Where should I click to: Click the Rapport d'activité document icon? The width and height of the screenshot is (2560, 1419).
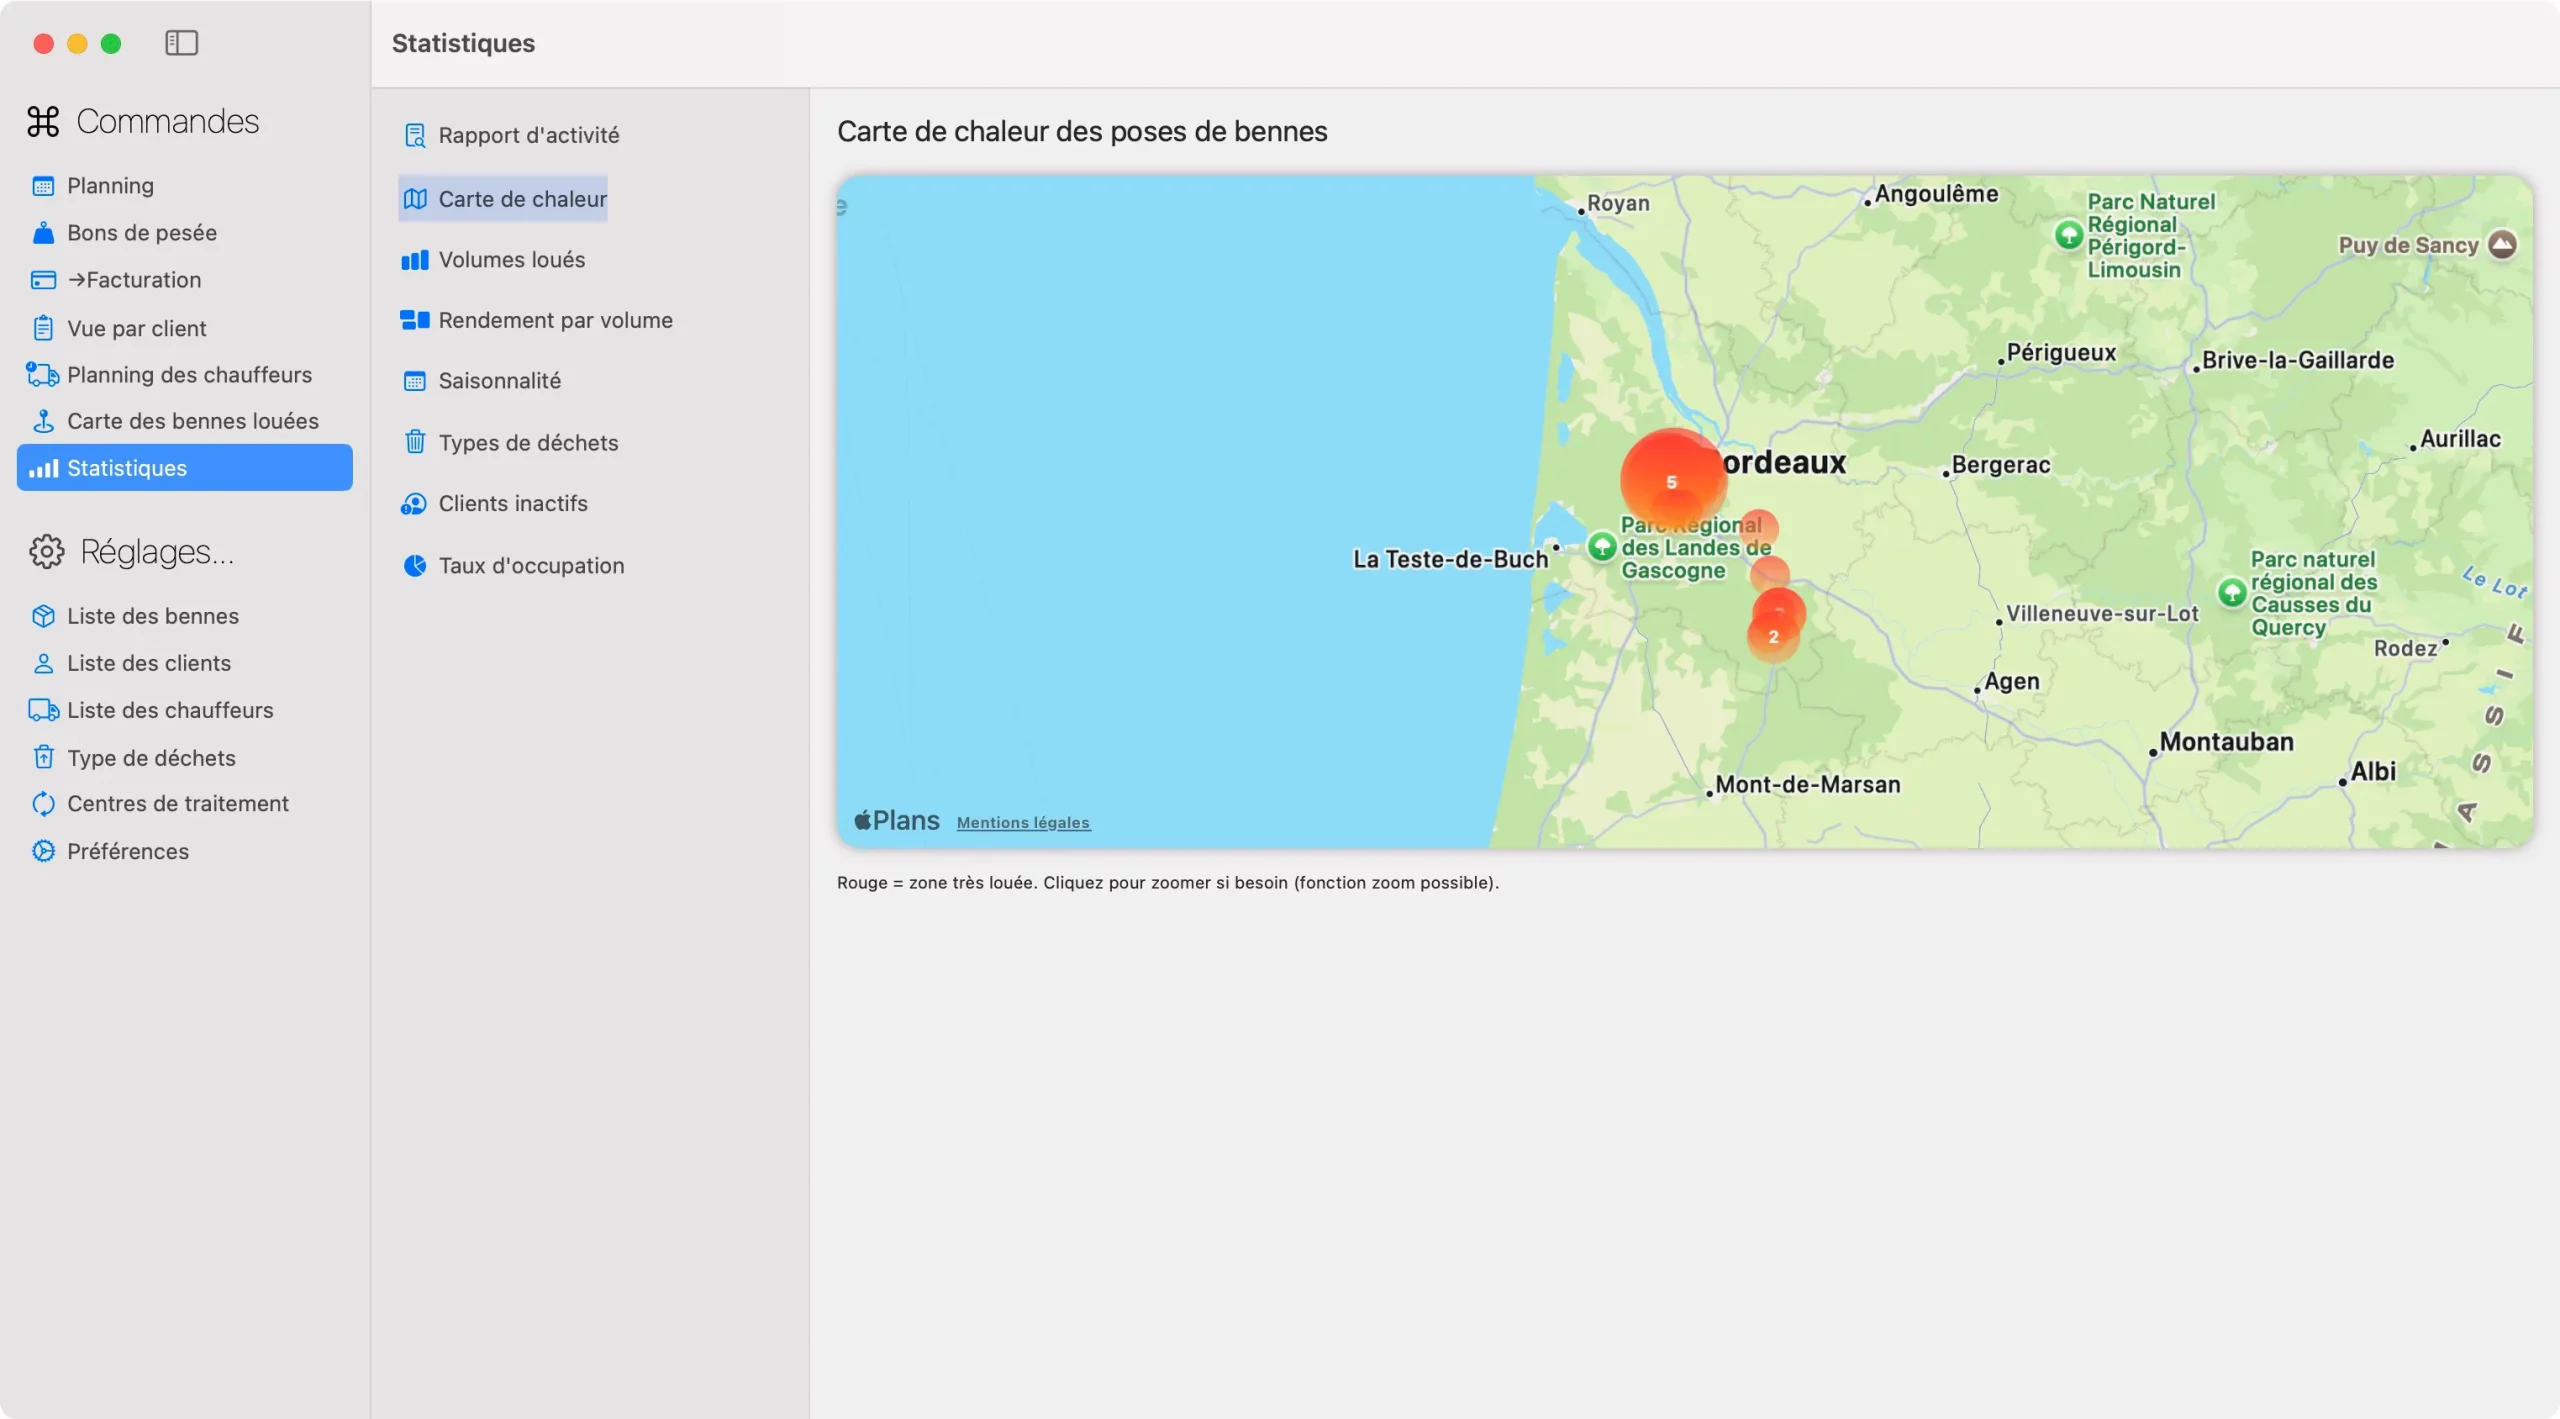point(415,135)
